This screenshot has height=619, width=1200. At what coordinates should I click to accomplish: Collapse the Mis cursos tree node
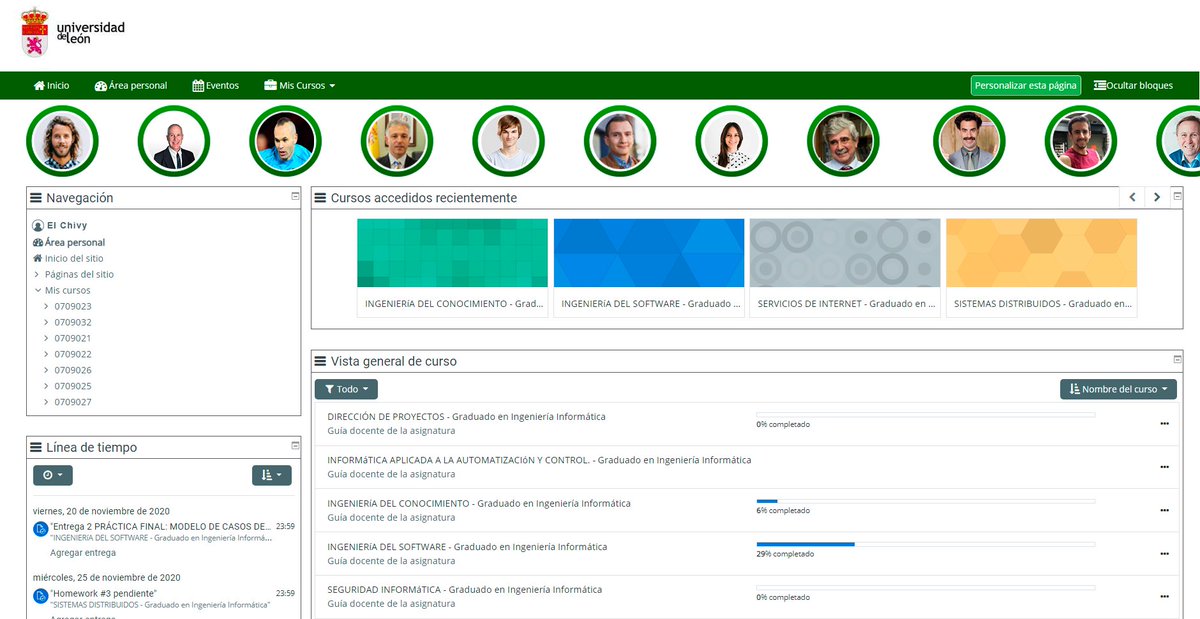pos(37,290)
